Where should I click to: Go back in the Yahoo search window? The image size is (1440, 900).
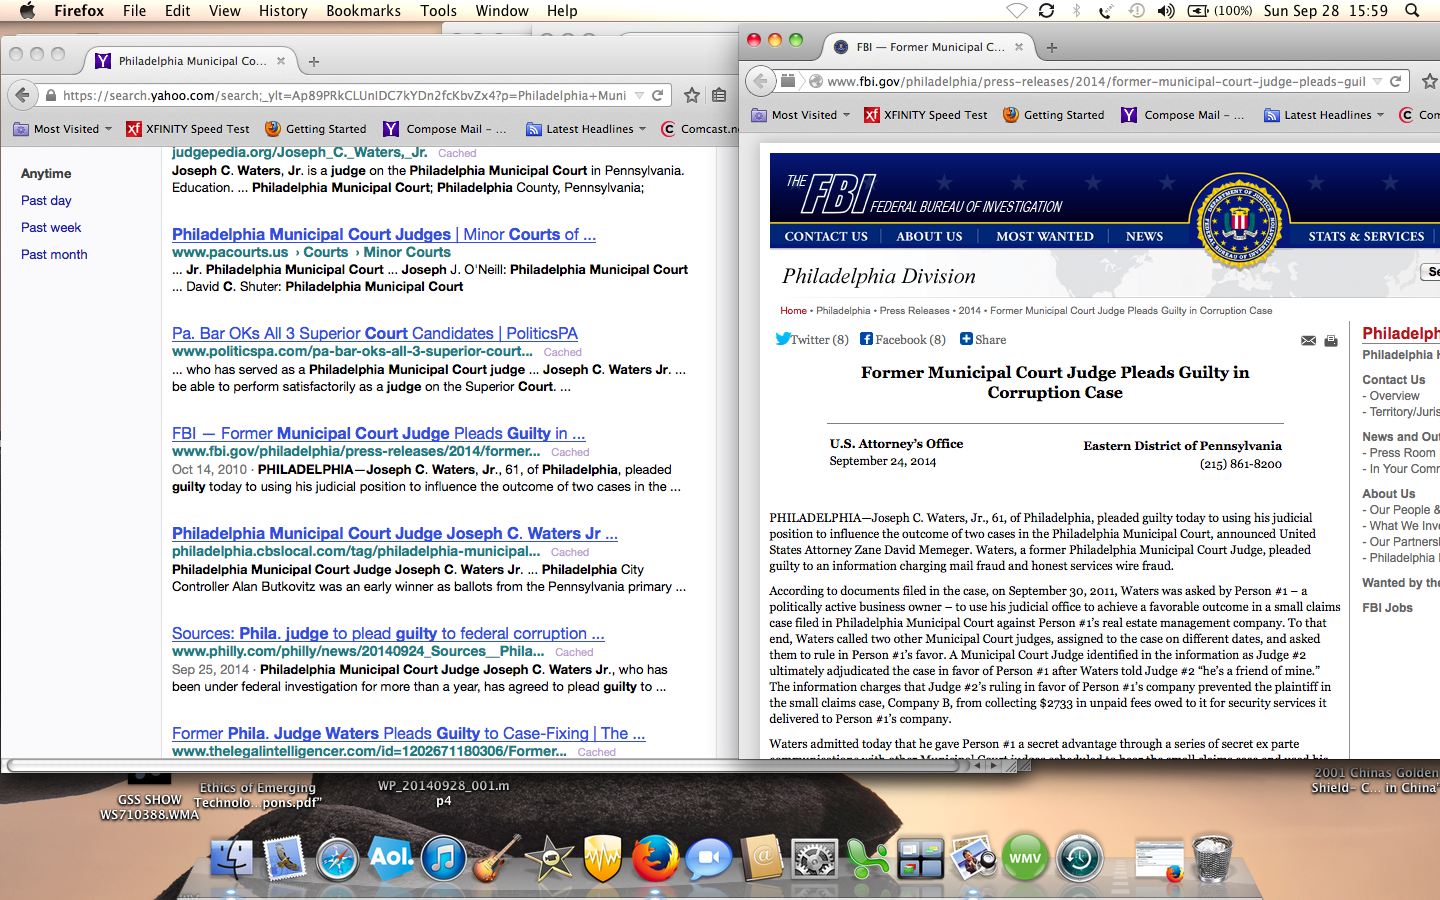coord(22,95)
